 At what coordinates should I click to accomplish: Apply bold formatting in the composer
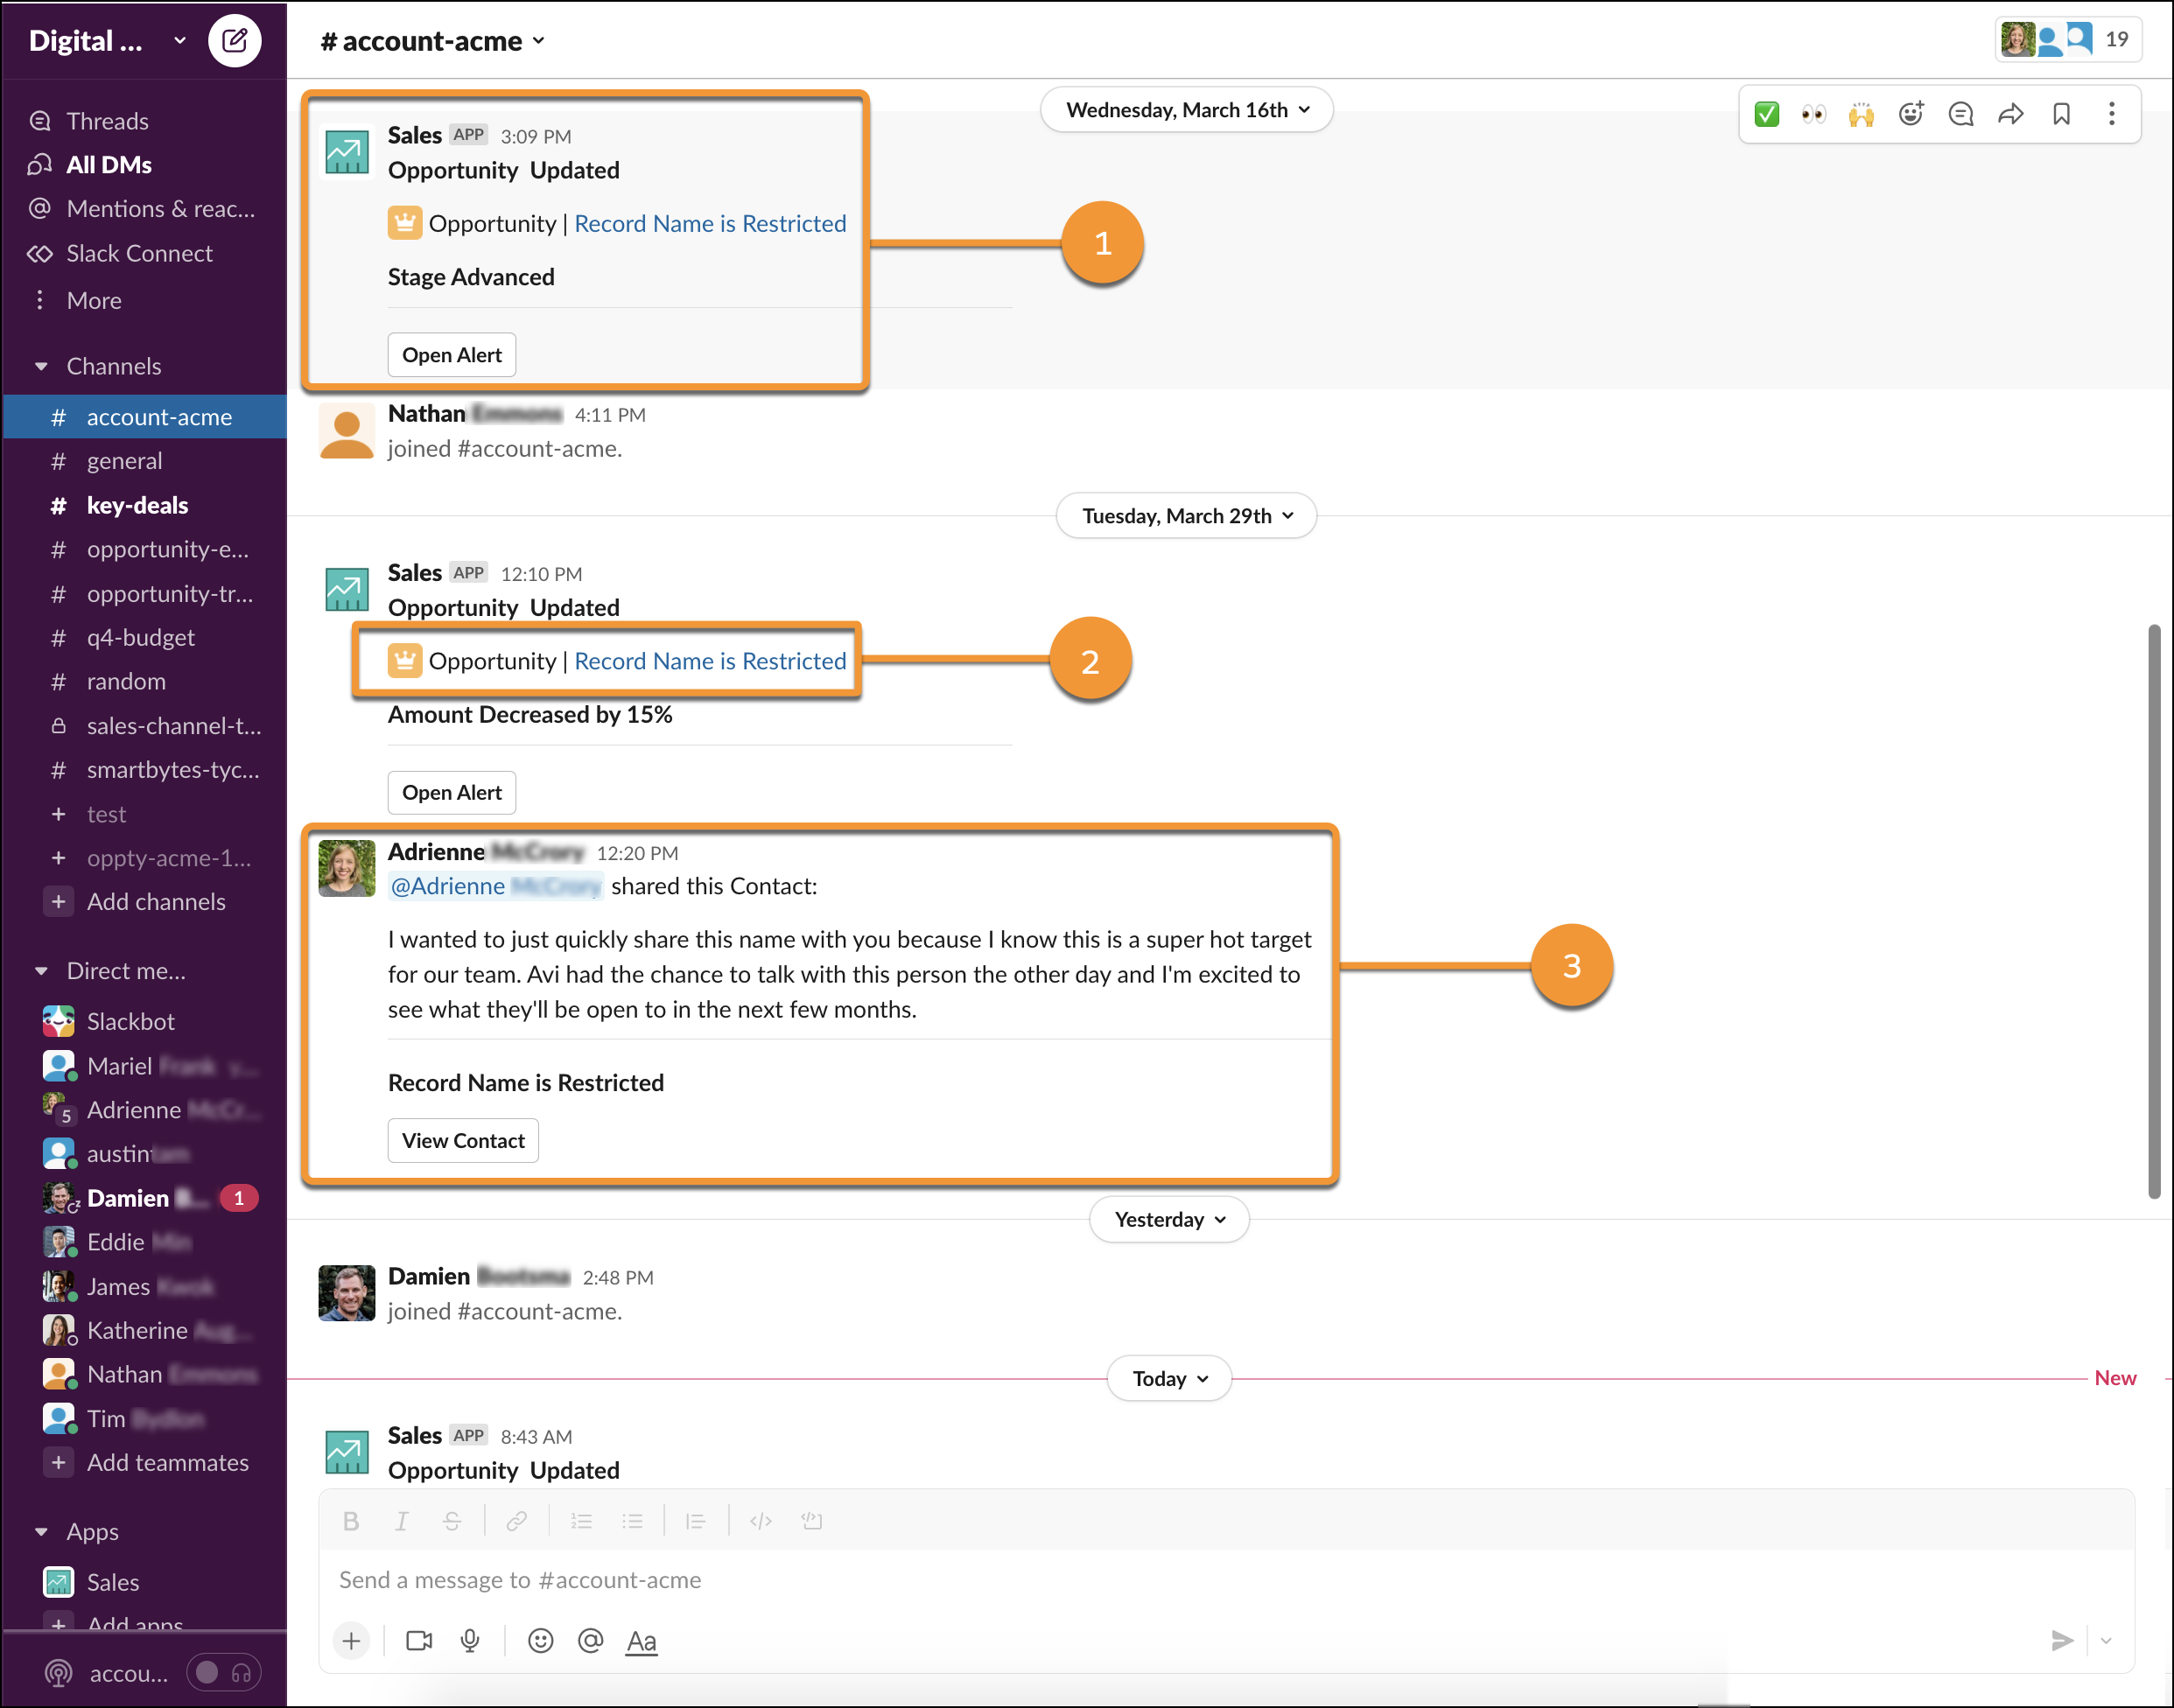351,1521
